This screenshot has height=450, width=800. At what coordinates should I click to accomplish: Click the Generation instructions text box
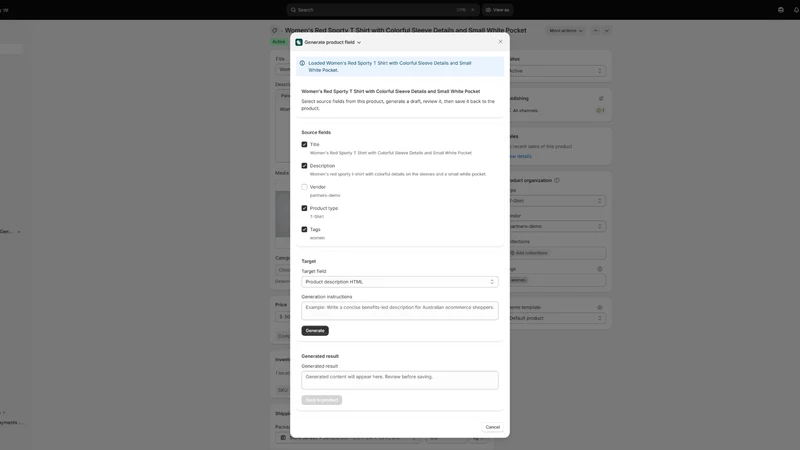click(x=399, y=310)
